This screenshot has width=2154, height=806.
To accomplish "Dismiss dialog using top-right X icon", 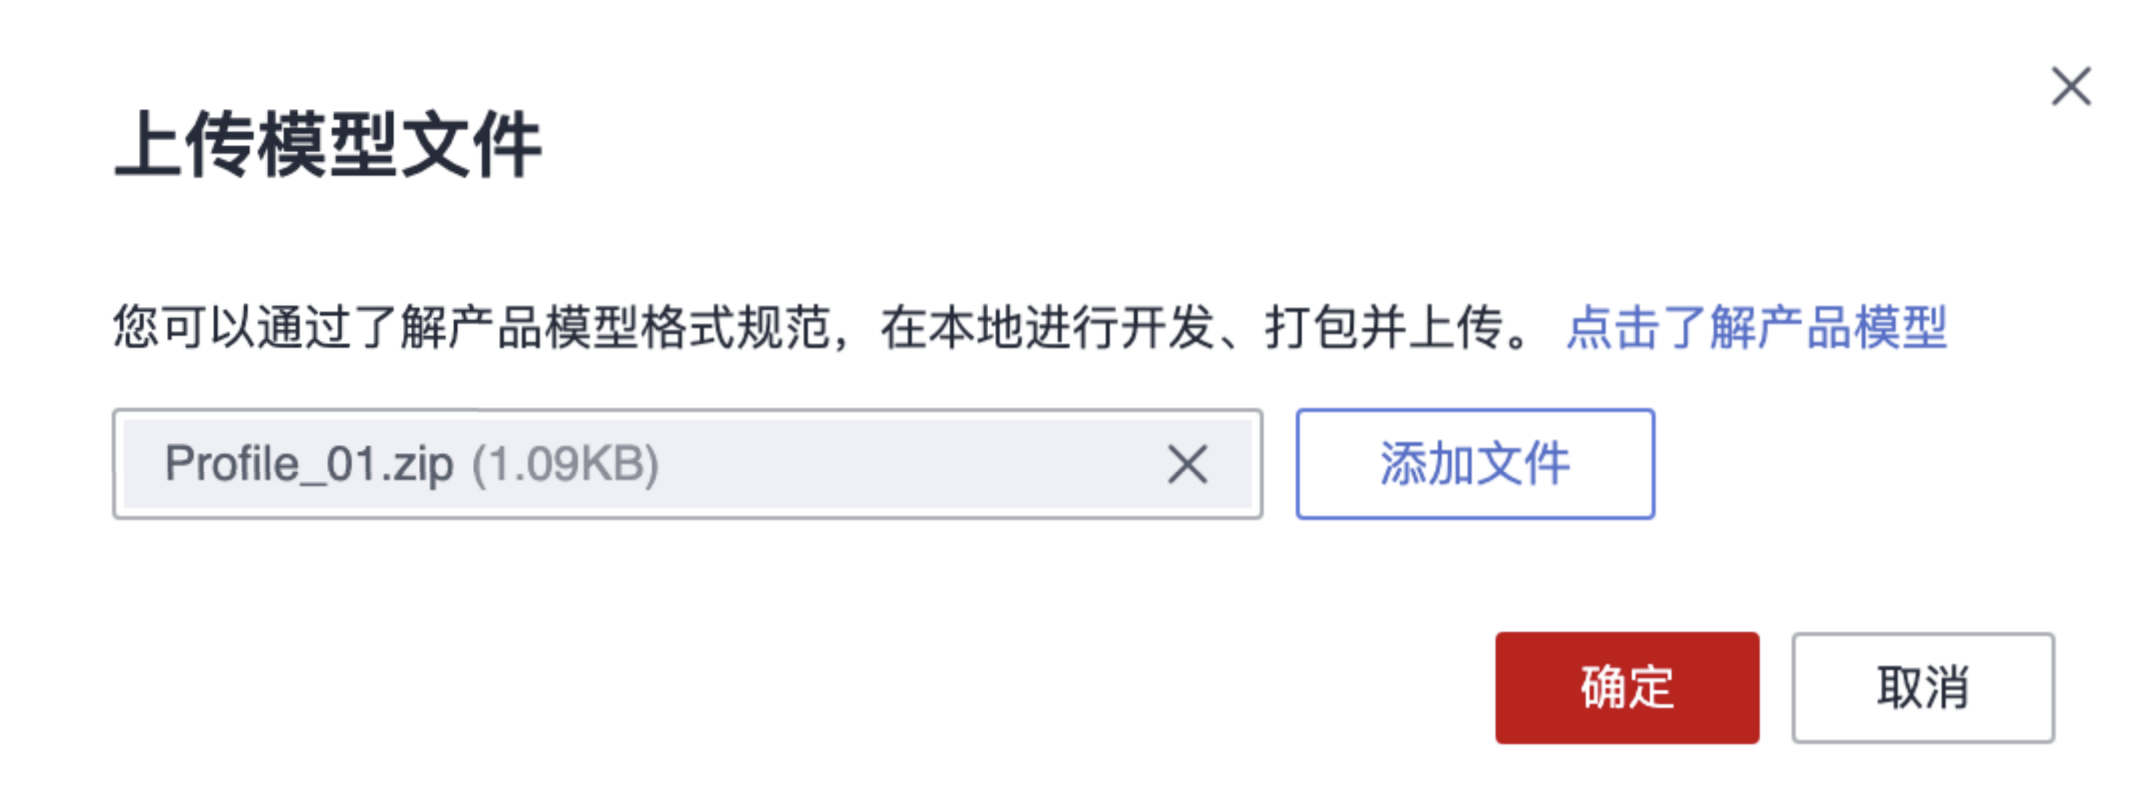I will tap(2071, 86).
